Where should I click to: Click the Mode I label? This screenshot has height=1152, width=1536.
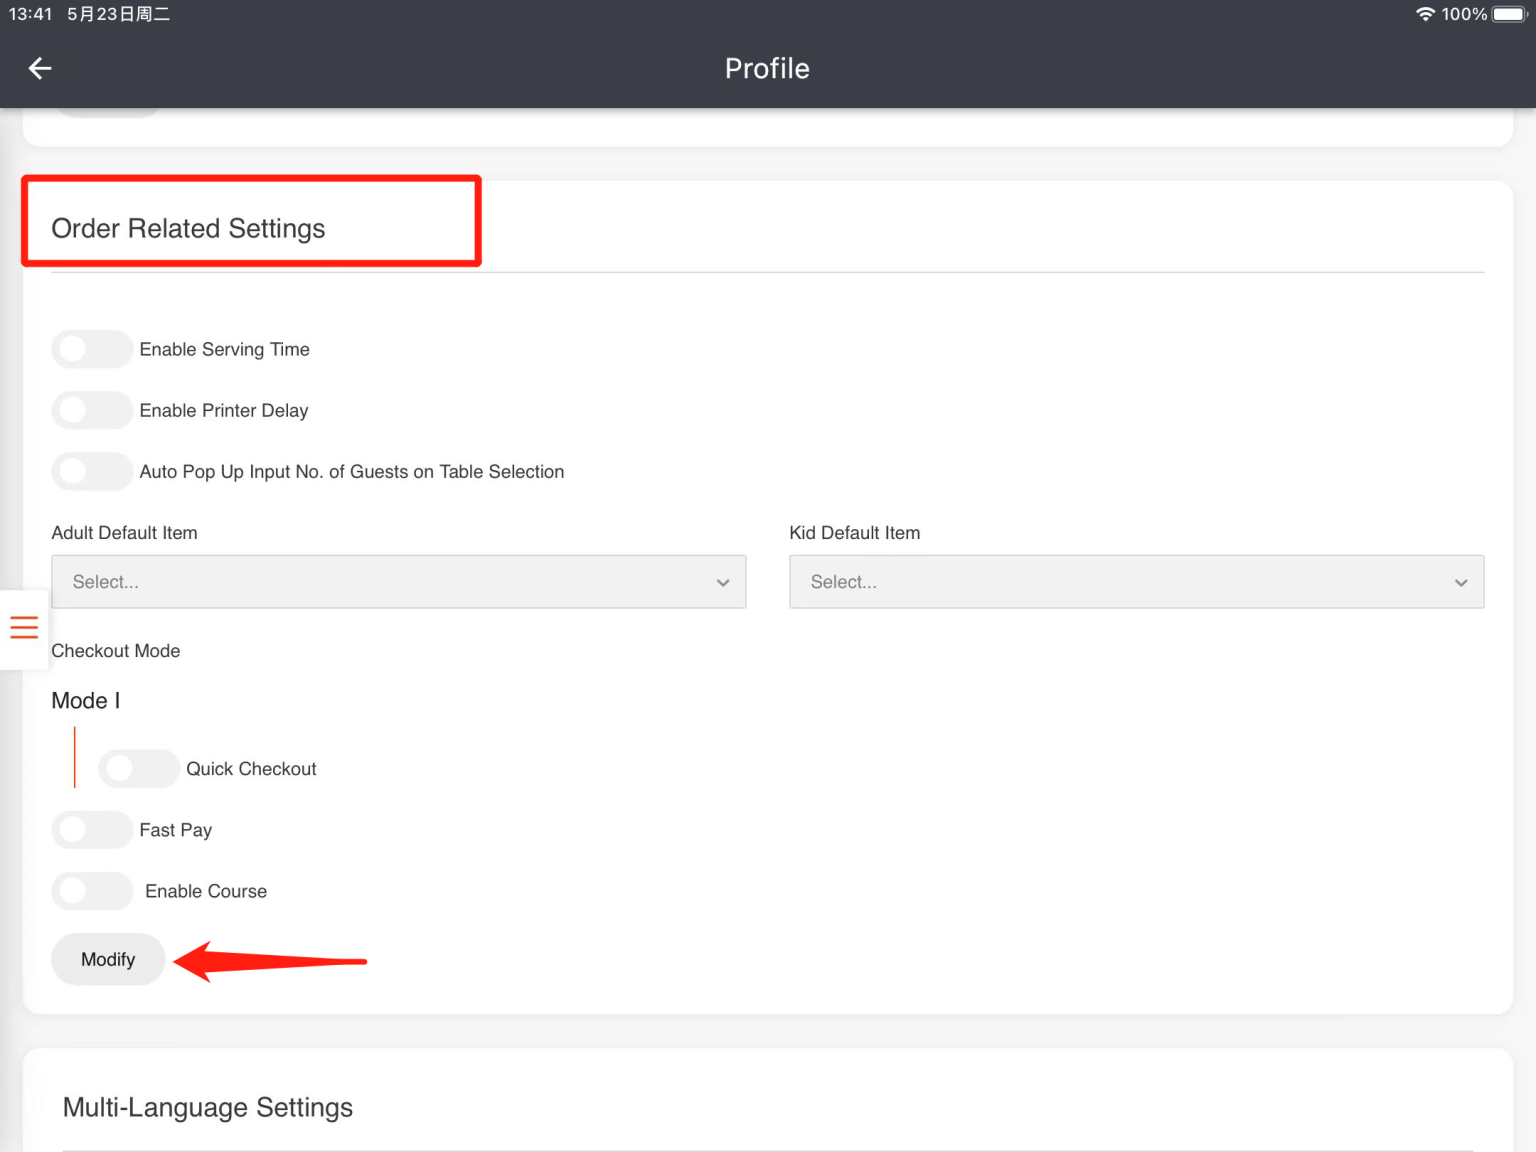85,700
